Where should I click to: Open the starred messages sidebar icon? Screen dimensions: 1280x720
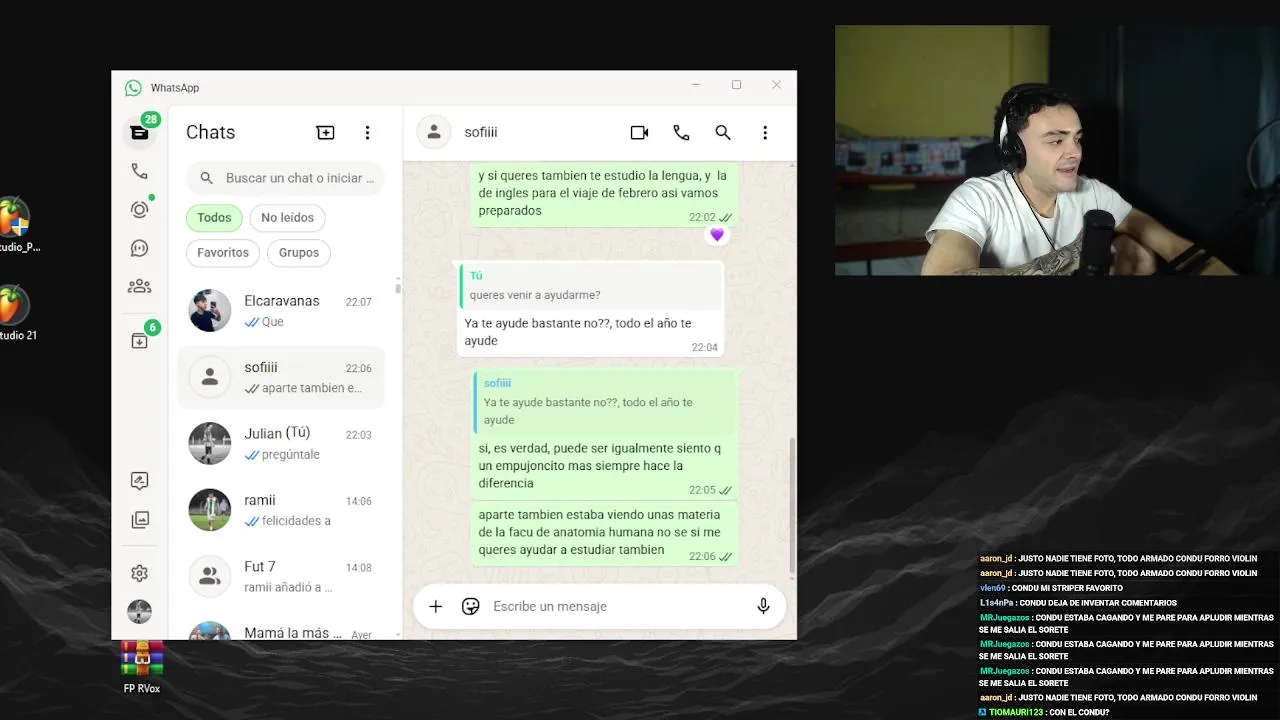pos(139,481)
